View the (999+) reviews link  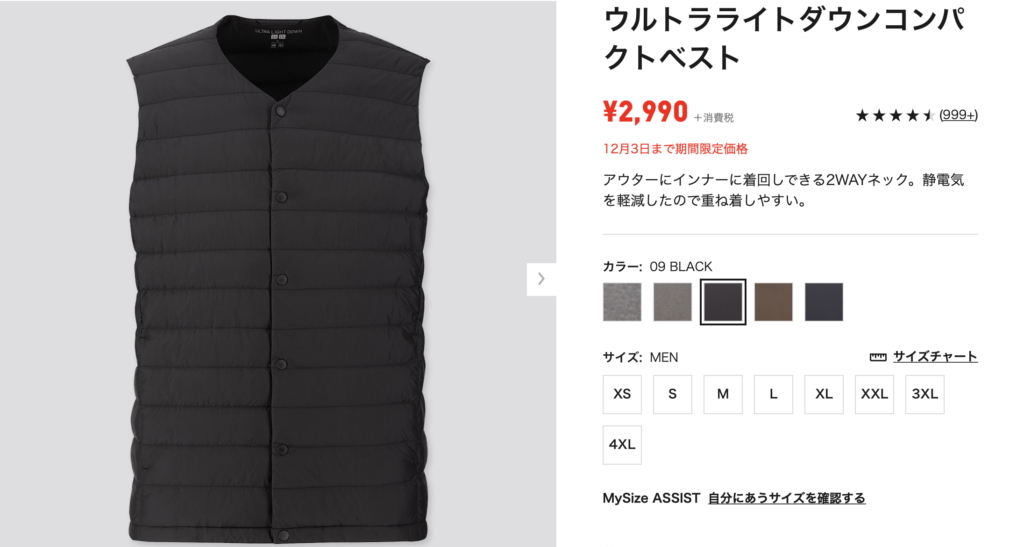point(958,116)
